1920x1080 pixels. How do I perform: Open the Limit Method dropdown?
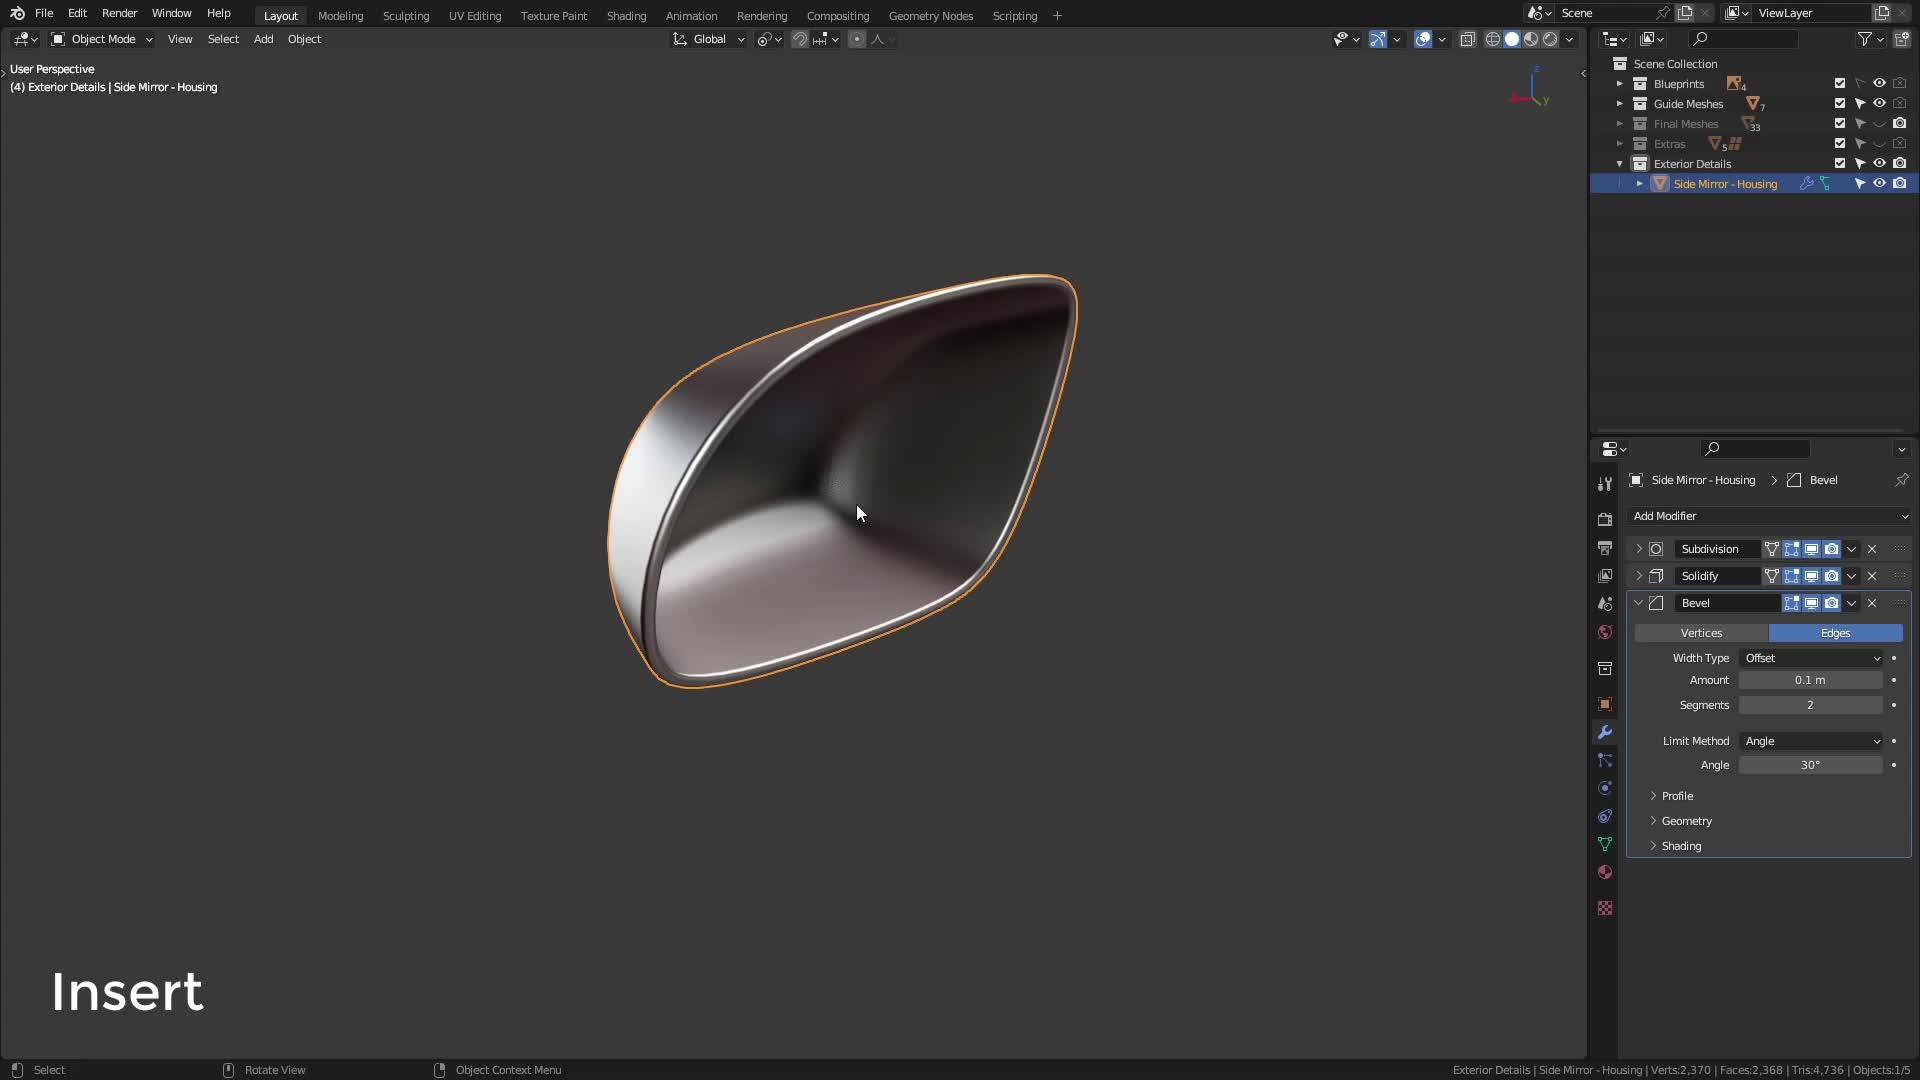coord(1811,741)
